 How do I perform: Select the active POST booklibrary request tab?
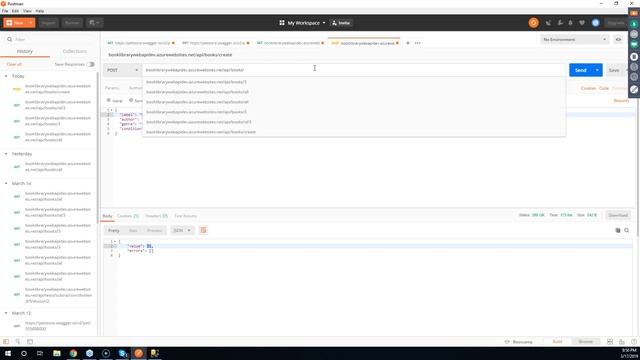point(364,43)
